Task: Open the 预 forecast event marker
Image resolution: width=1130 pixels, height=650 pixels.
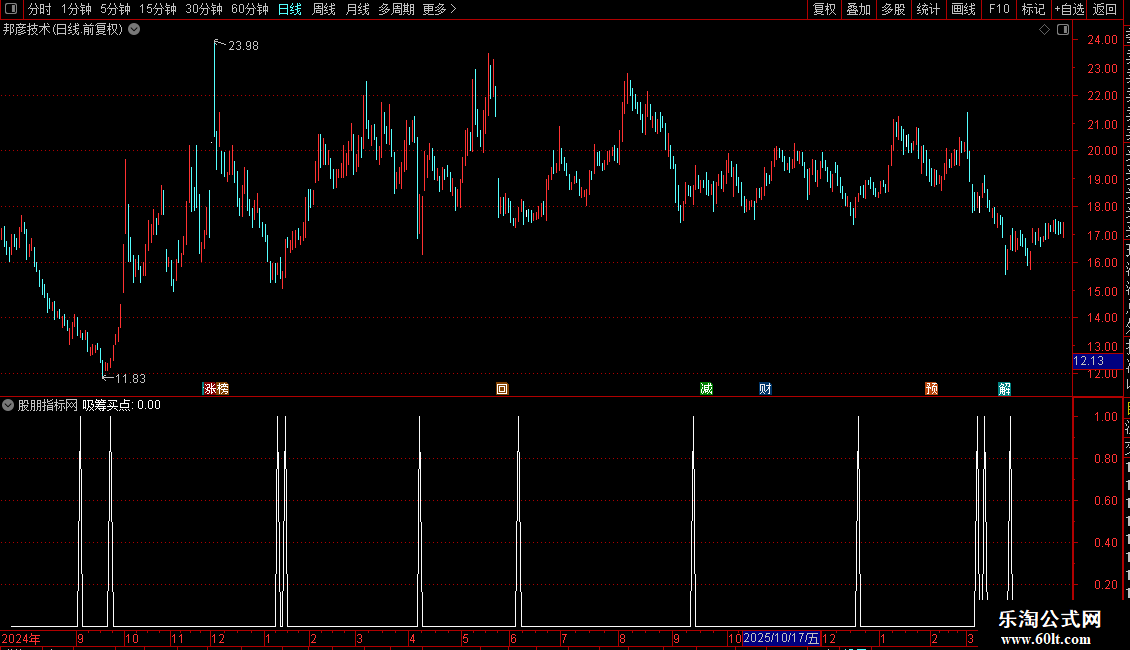Action: pyautogui.click(x=932, y=389)
